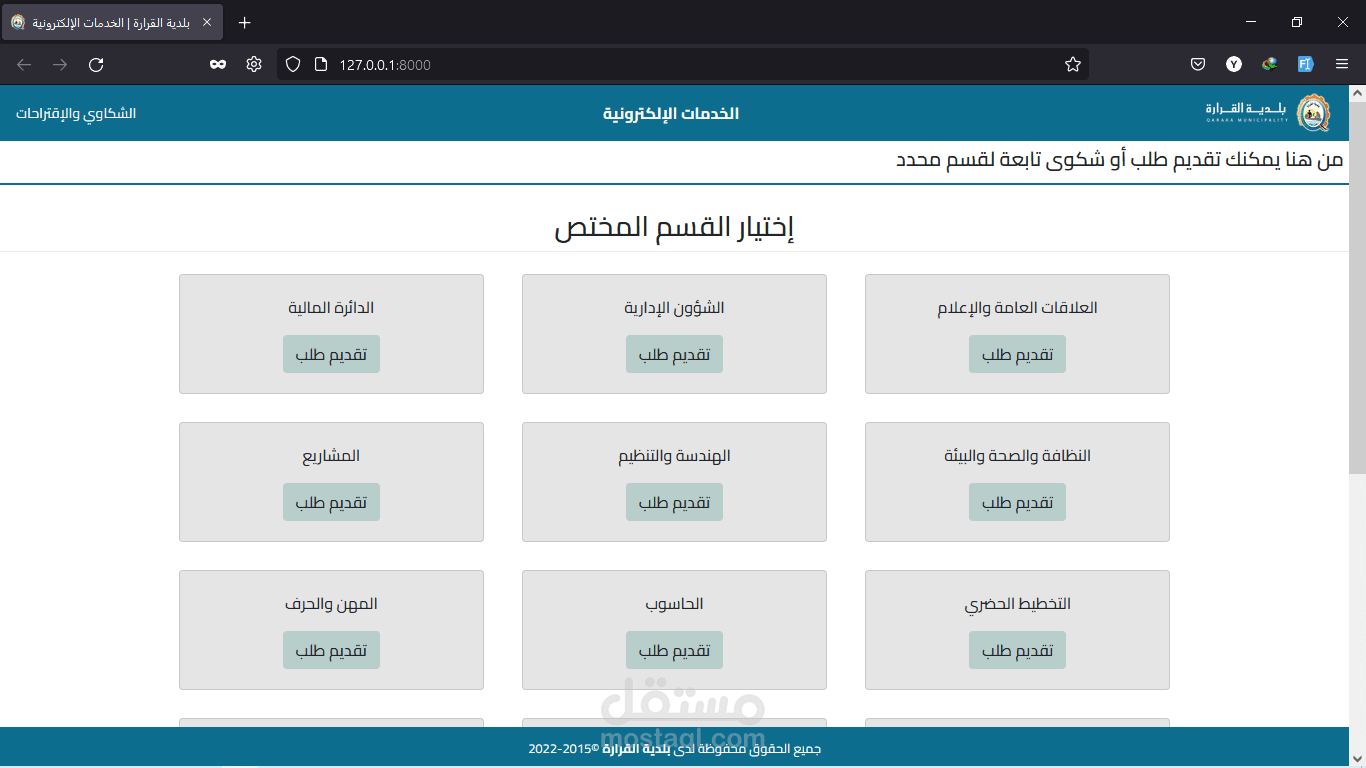Image resolution: width=1366 pixels, height=768 pixels.
Task: Click تقديم طلب under النظافة والصحة والبيئة
Action: pos(1017,502)
